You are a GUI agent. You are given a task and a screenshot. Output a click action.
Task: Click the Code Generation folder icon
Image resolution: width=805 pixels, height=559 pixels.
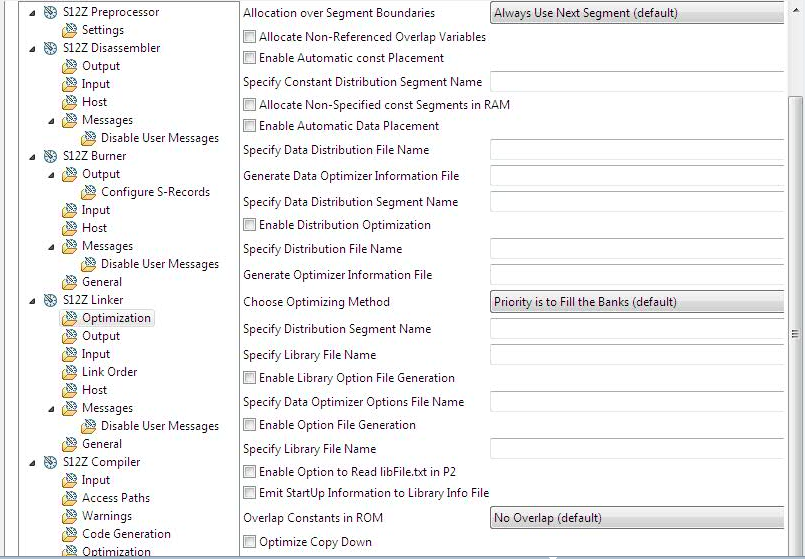69,534
